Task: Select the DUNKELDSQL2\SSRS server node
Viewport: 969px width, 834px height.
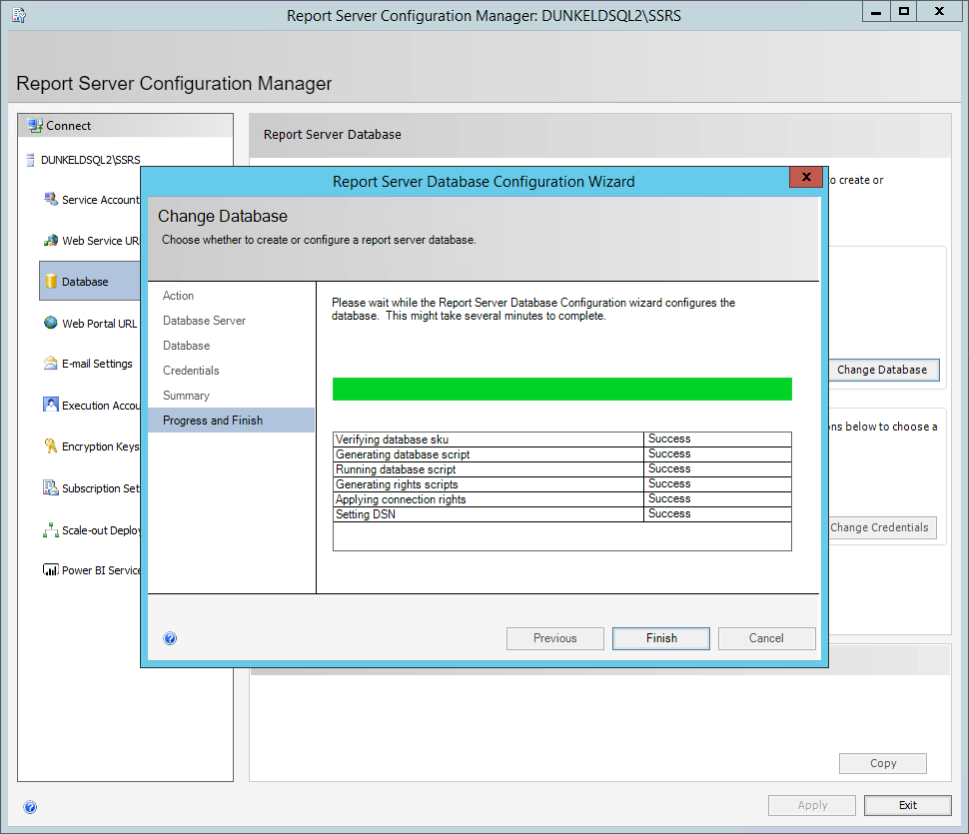Action: [90, 159]
